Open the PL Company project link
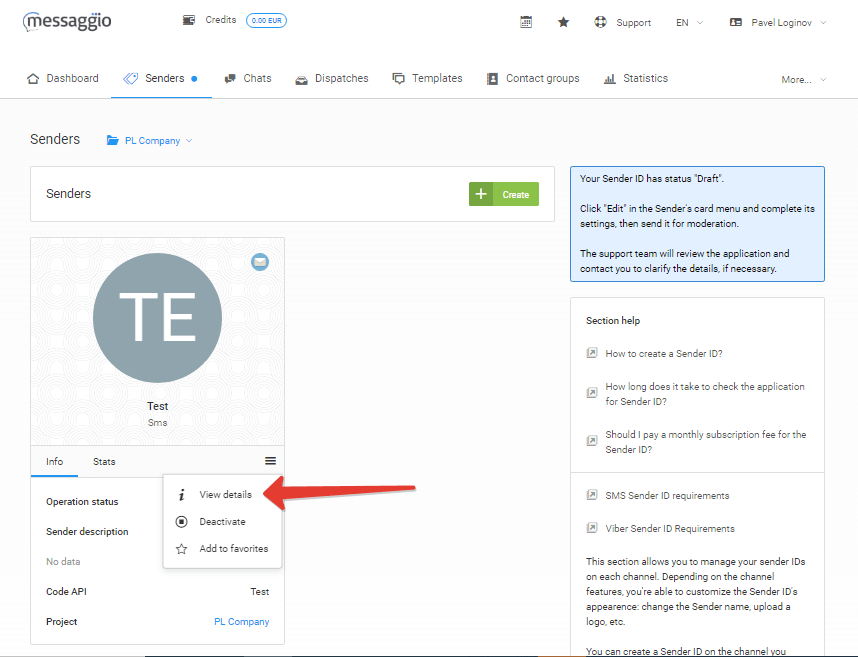The image size is (858, 657). pos(241,622)
